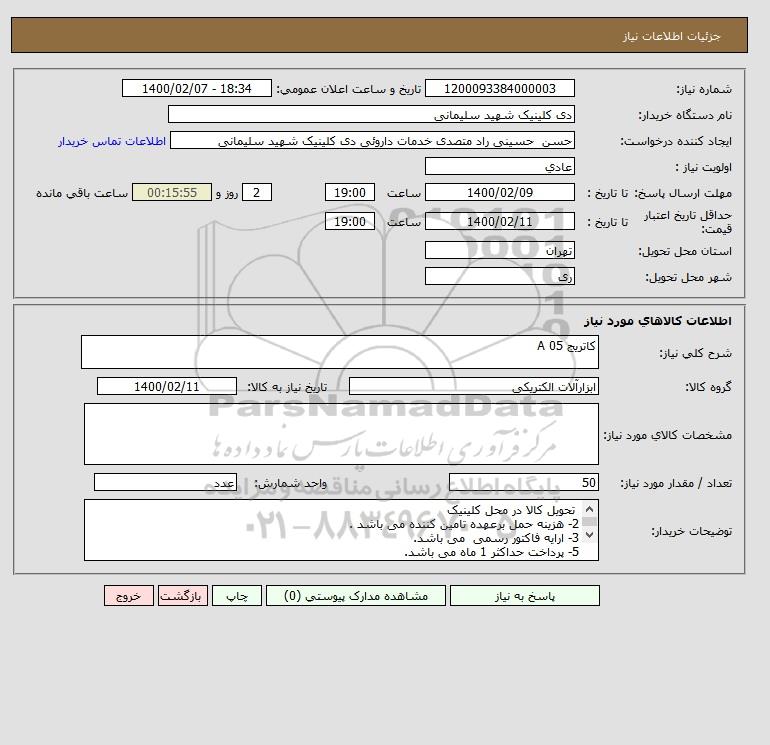Click the پاسخ به نیاز button

coord(524,596)
